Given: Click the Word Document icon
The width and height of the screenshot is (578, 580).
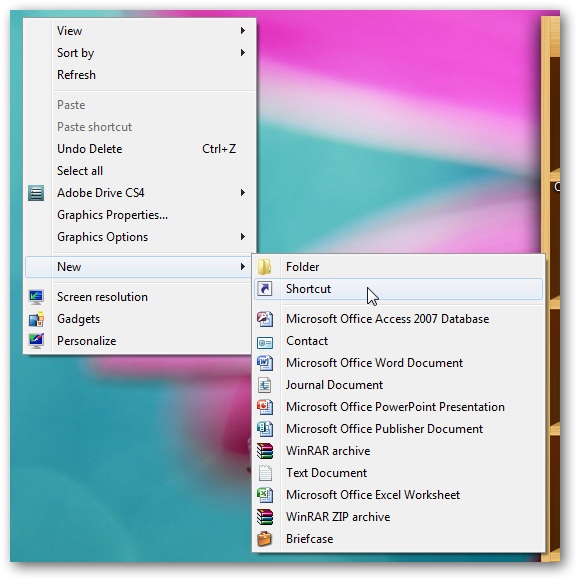Looking at the screenshot, I should pos(265,363).
